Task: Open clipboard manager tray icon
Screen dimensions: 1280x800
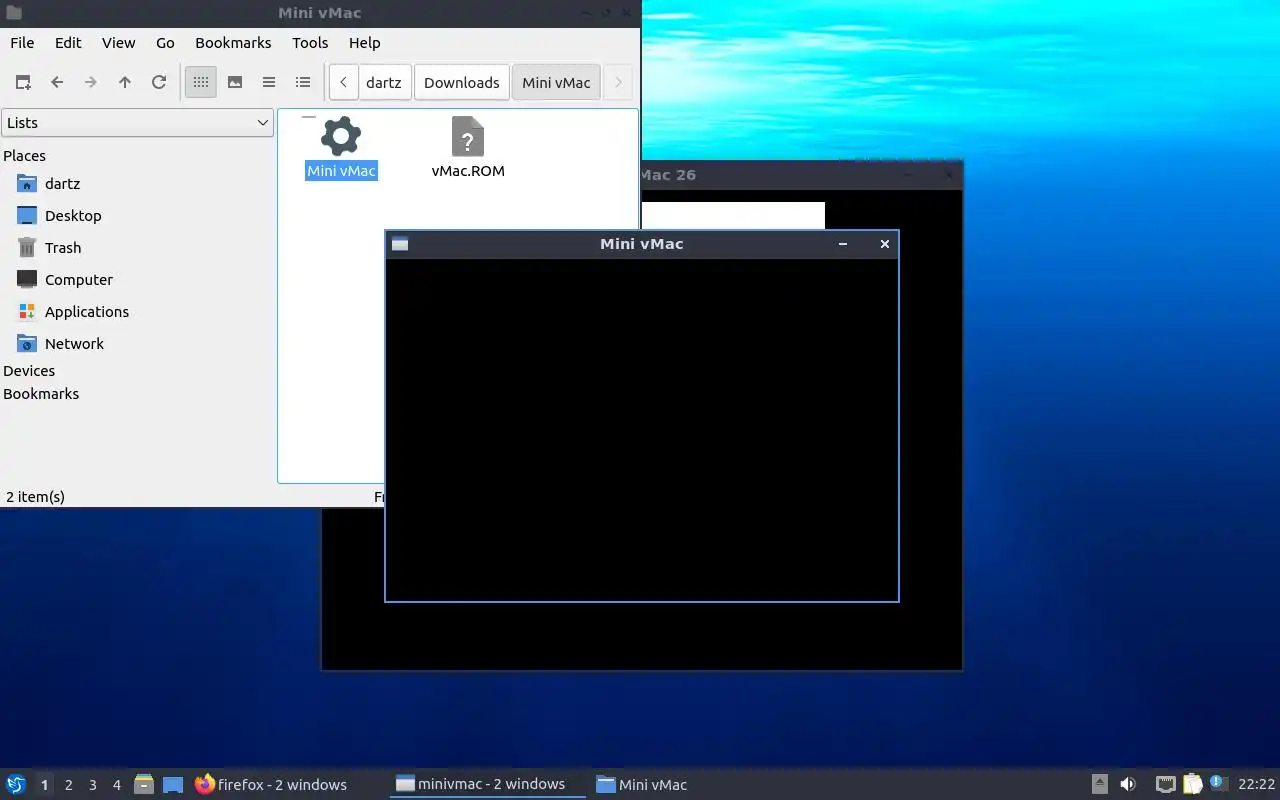Action: 1192,785
